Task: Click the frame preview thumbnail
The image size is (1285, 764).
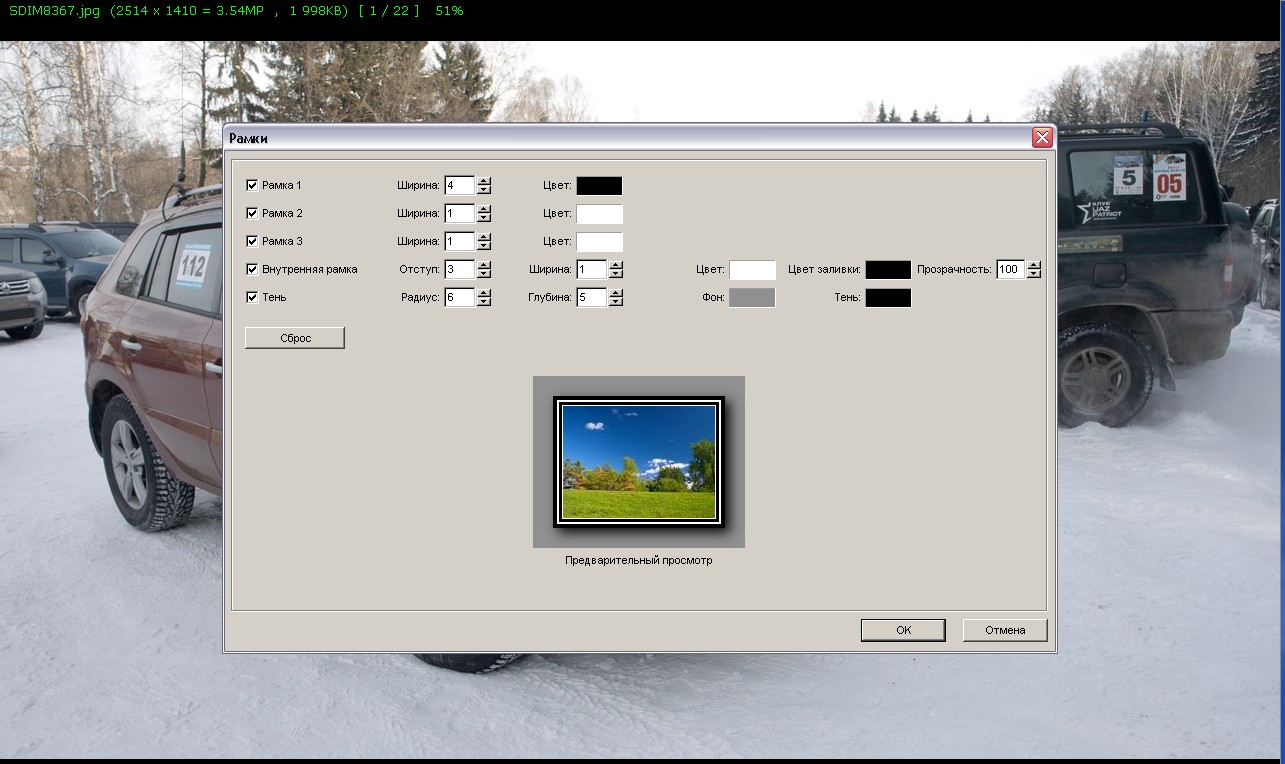Action: pyautogui.click(x=639, y=462)
